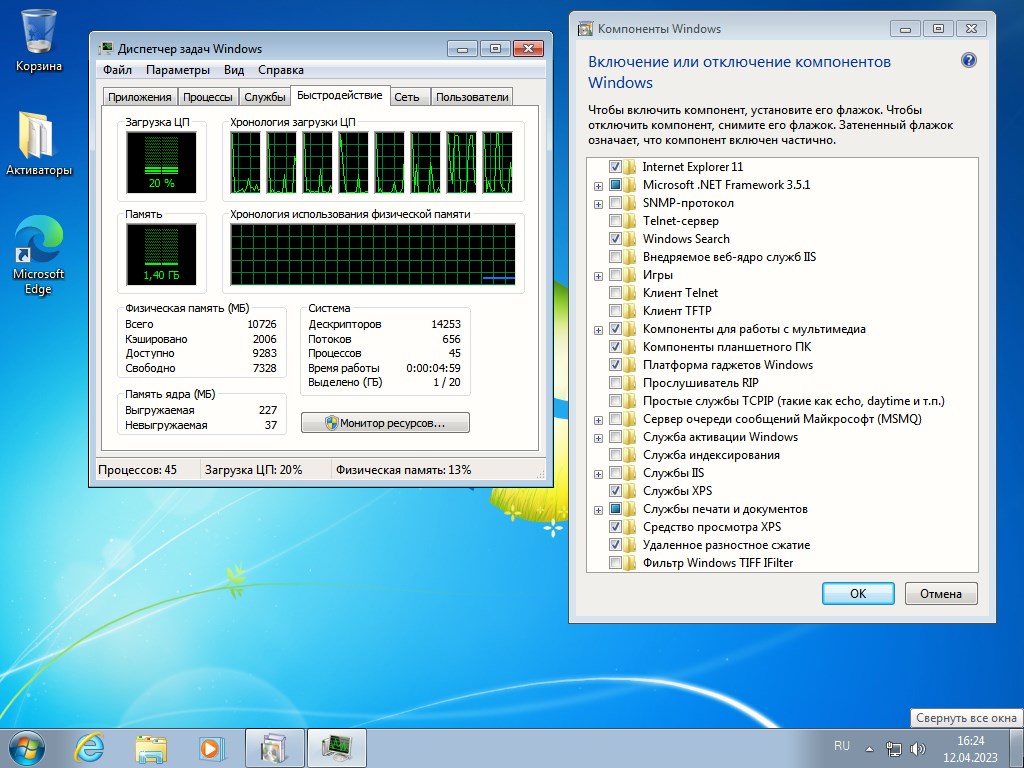
Task: Open the Параметры menu in Task Manager
Action: (178, 70)
